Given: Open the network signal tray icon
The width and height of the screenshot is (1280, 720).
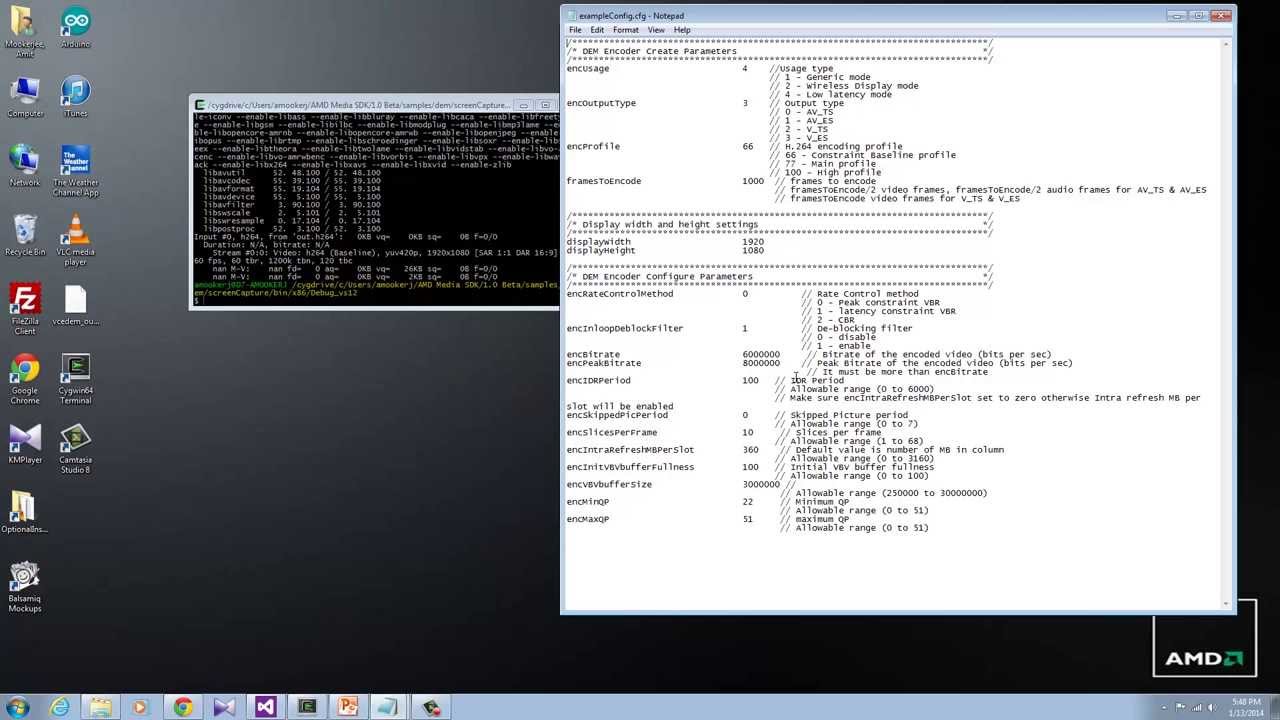Looking at the screenshot, I should pos(1197,707).
